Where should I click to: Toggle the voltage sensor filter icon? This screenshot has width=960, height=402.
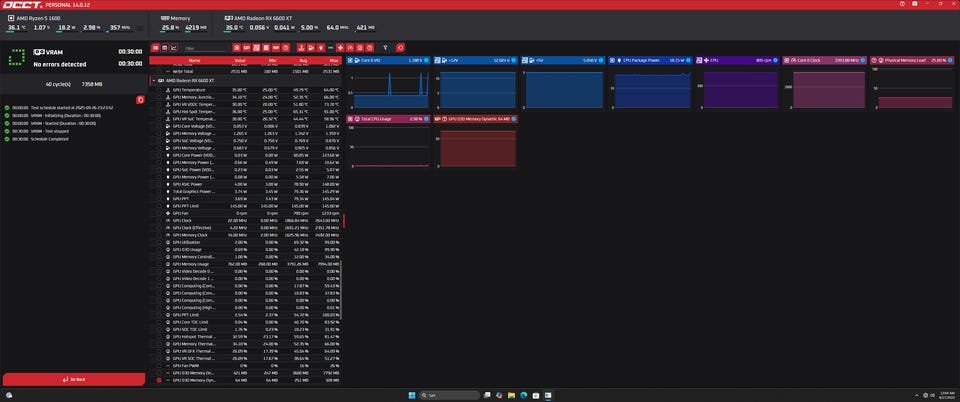[x=311, y=47]
